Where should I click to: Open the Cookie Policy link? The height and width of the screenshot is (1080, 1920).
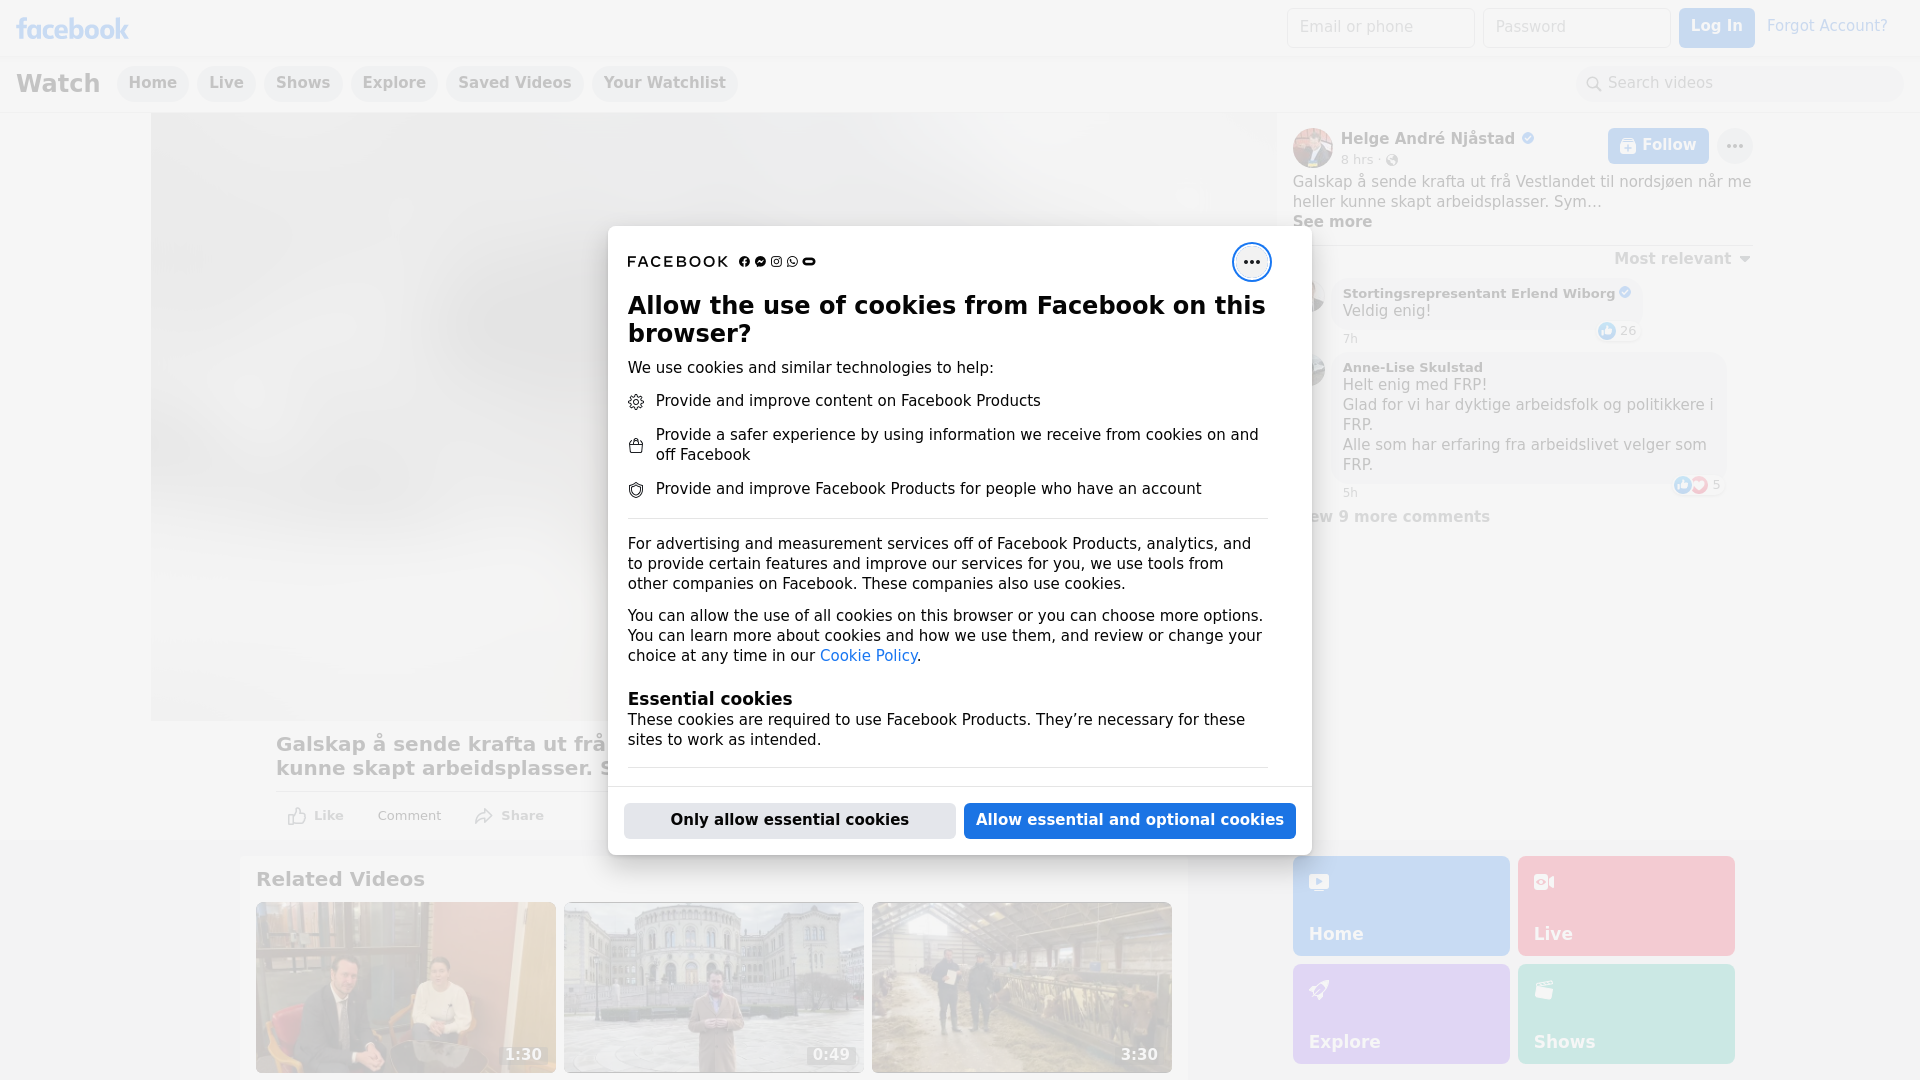(x=868, y=656)
